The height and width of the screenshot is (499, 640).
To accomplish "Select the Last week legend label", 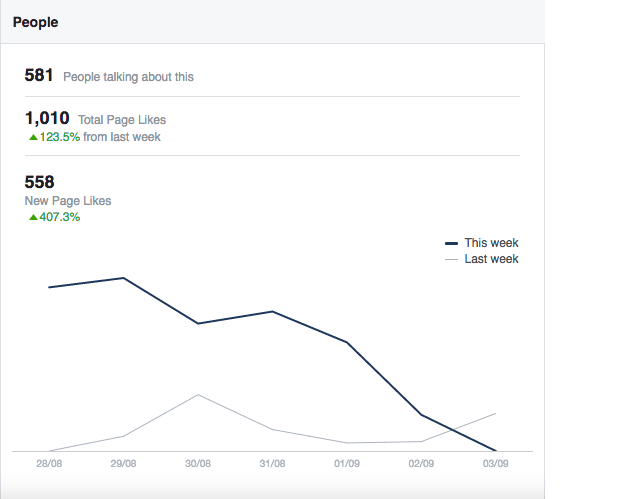I will (491, 259).
